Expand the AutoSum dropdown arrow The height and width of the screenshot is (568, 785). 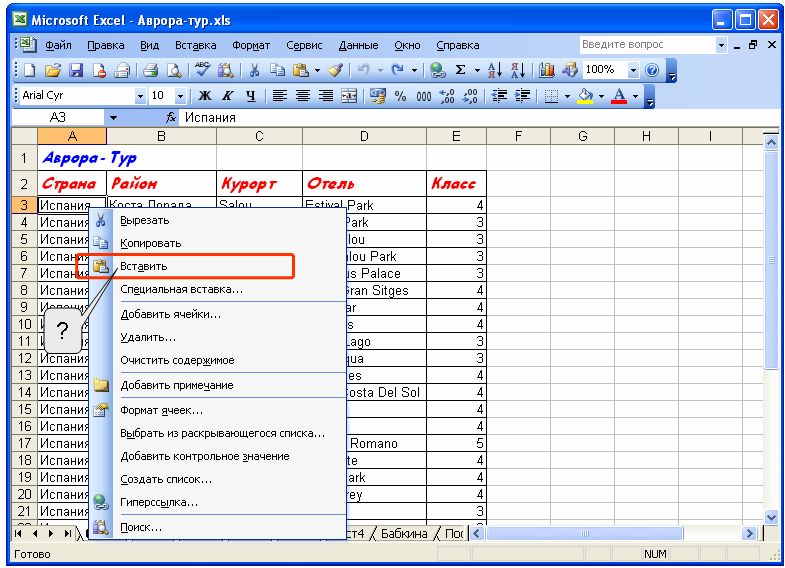(x=477, y=71)
